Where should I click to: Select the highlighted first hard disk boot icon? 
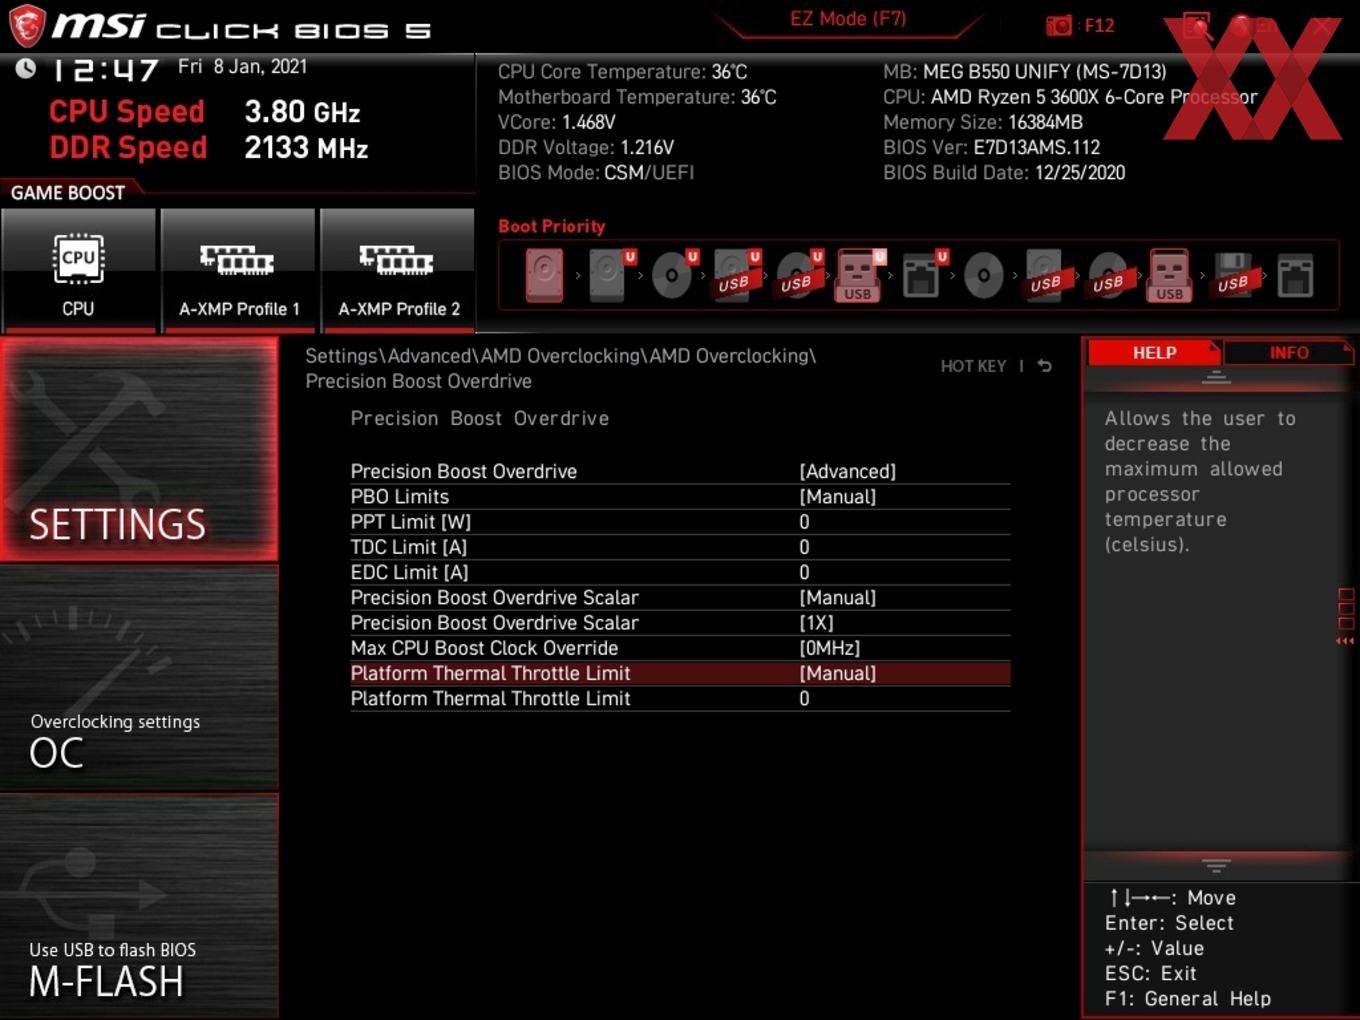click(x=545, y=275)
